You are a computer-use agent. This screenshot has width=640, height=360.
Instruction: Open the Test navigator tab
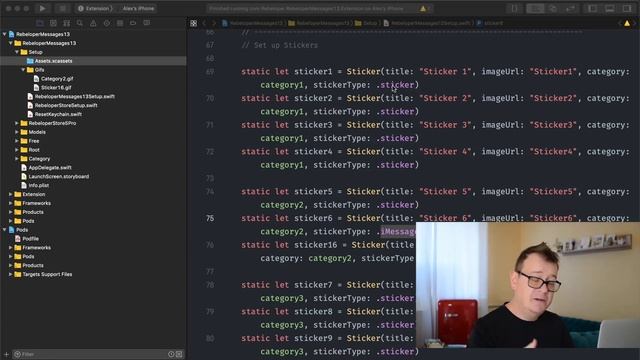coord(107,23)
